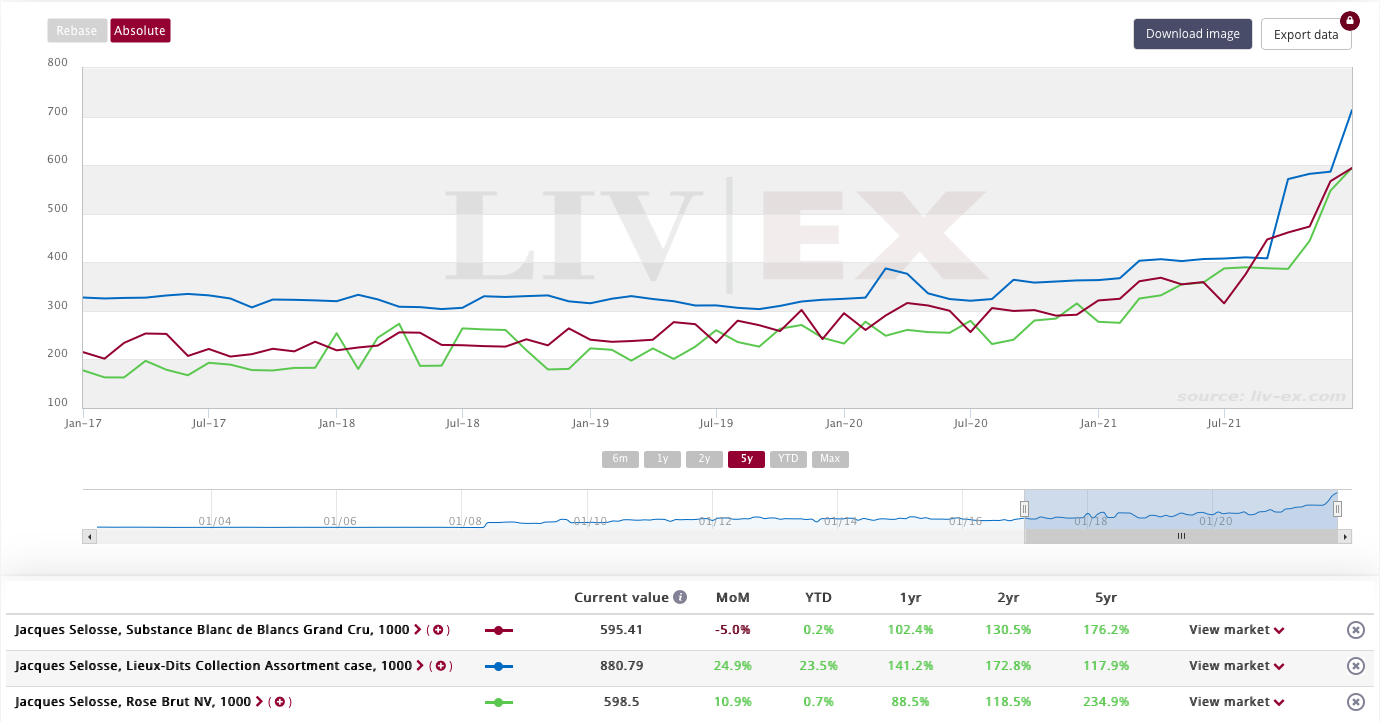Click the Jul-21 x-axis label
Image resolution: width=1380 pixels, height=722 pixels.
click(1224, 424)
